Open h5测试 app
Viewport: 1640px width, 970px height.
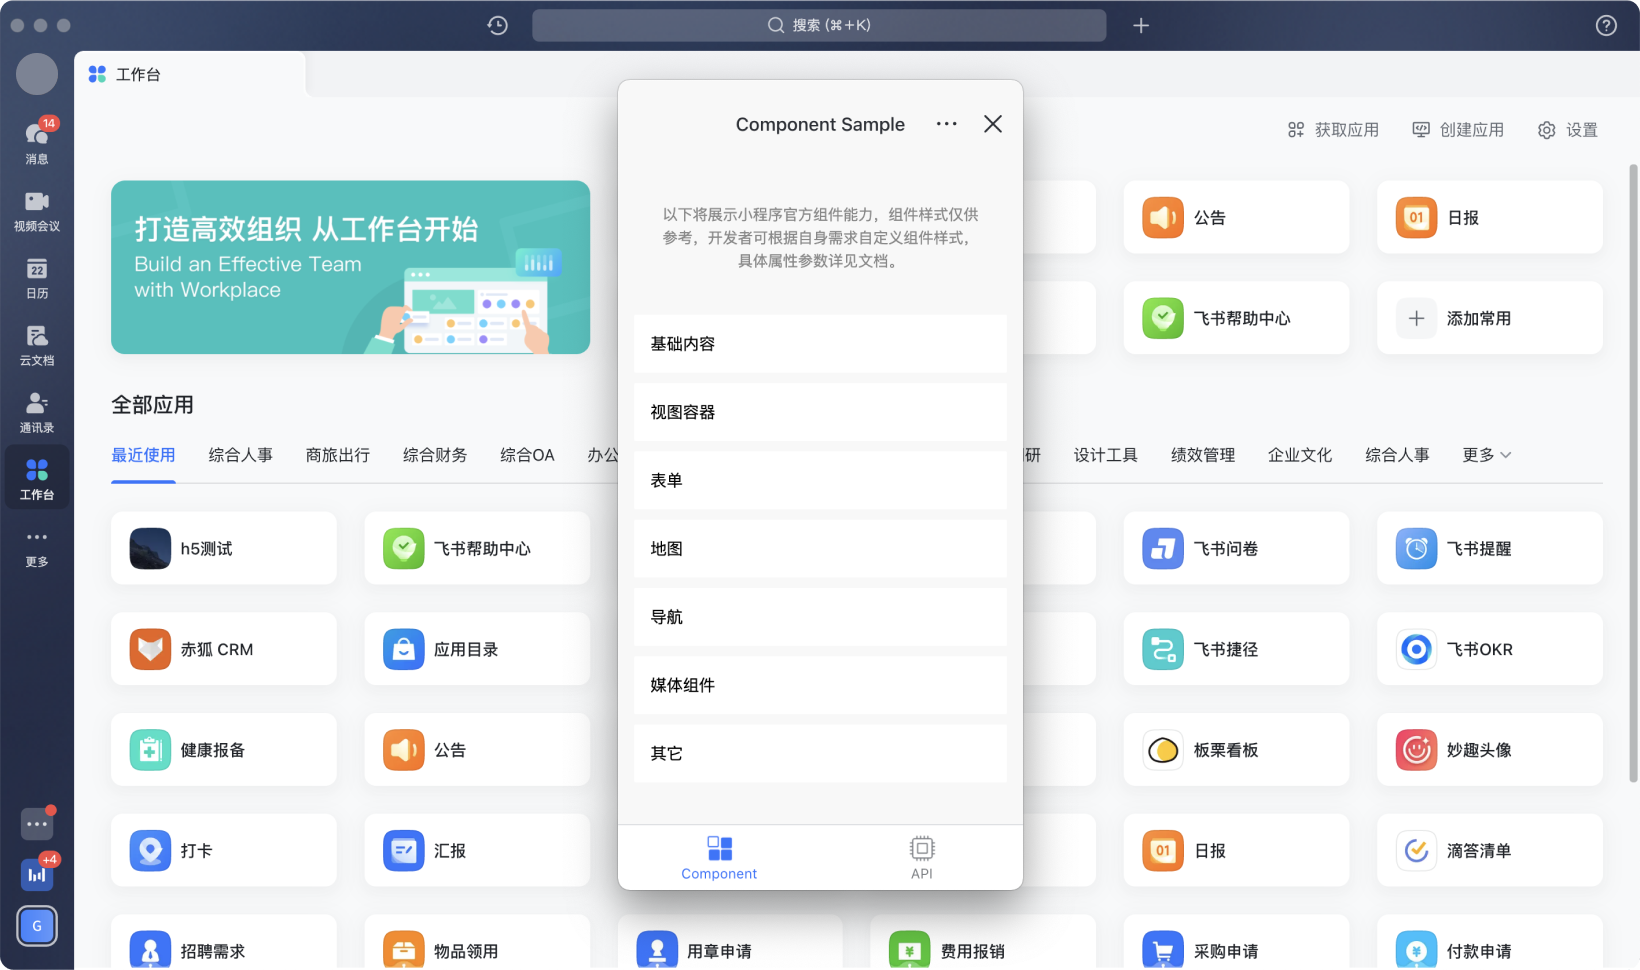(224, 548)
